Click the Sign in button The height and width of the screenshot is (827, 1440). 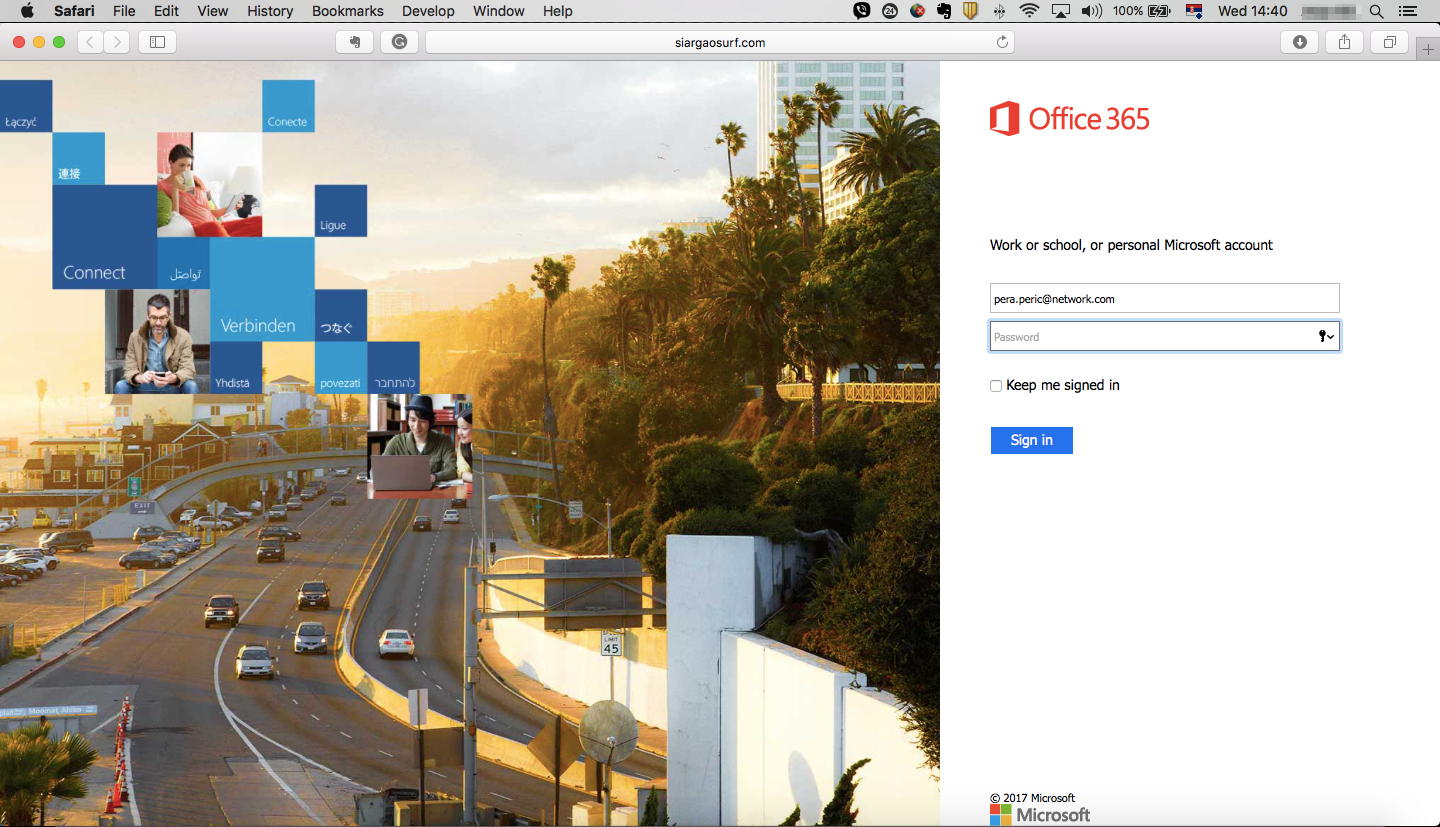tap(1031, 440)
